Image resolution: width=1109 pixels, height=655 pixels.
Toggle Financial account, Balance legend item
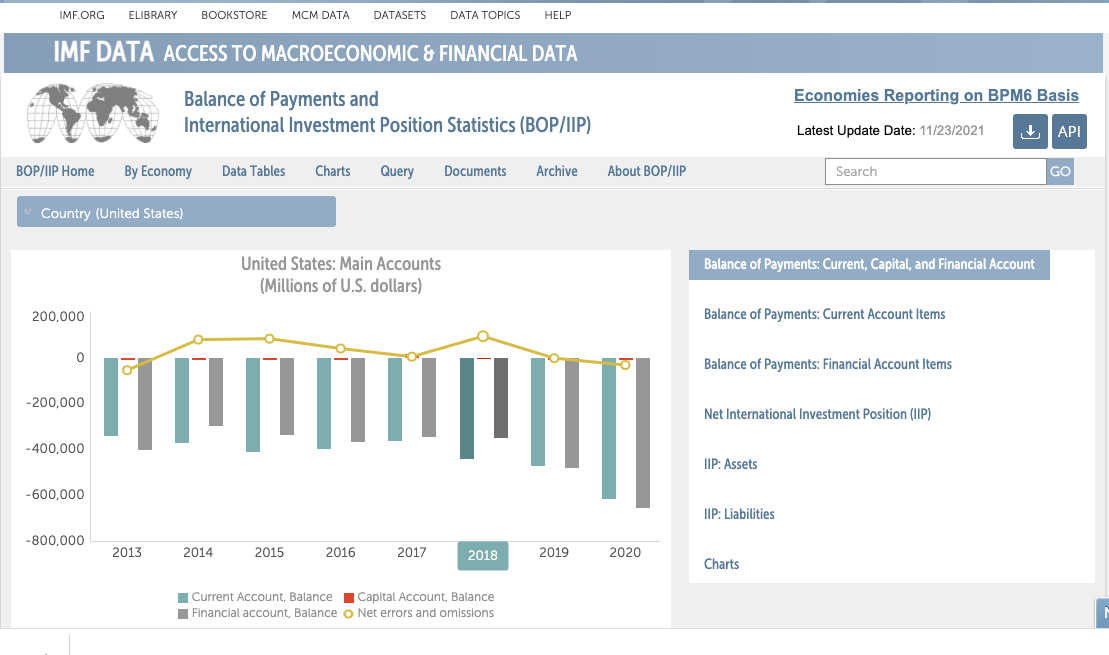pos(257,613)
